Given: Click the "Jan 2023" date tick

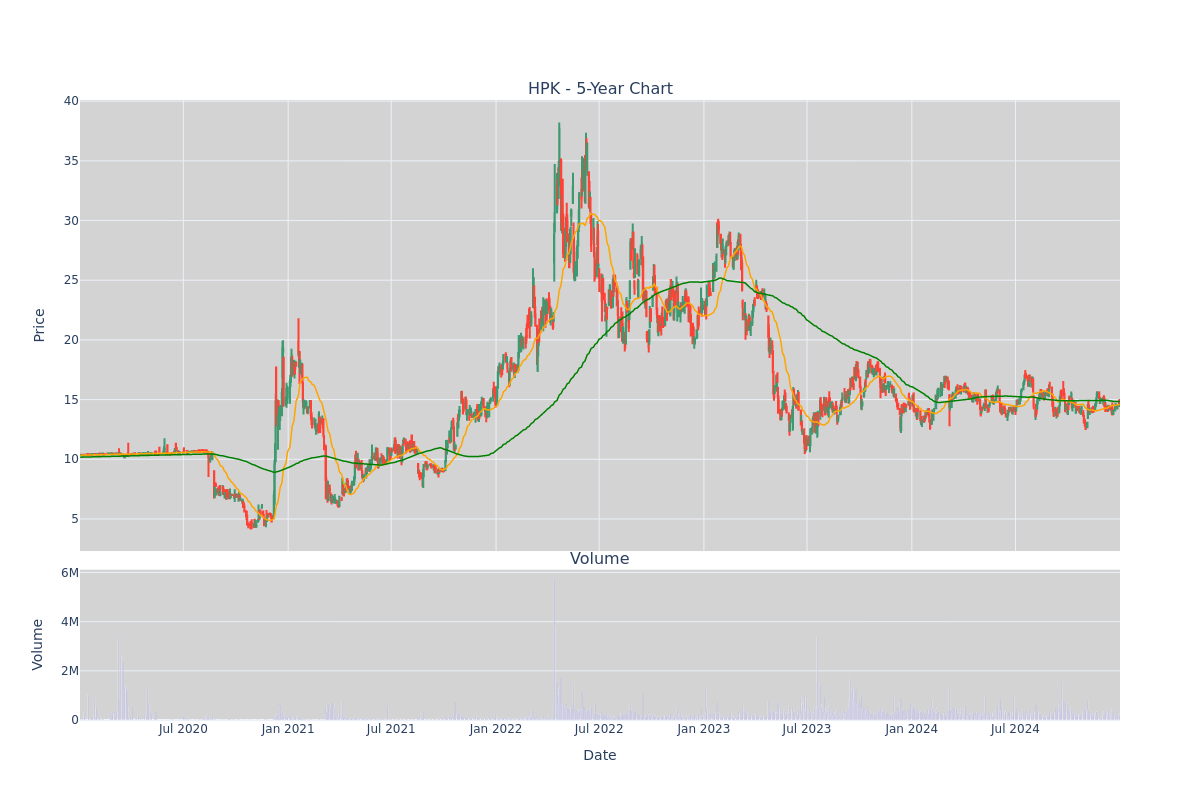Looking at the screenshot, I should click(704, 729).
